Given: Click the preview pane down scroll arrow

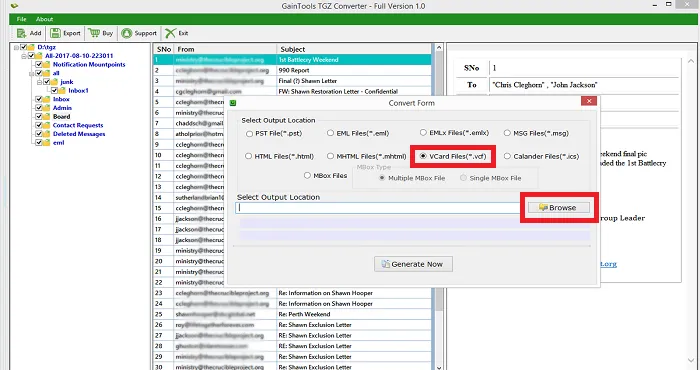Looking at the screenshot, I should click(692, 361).
